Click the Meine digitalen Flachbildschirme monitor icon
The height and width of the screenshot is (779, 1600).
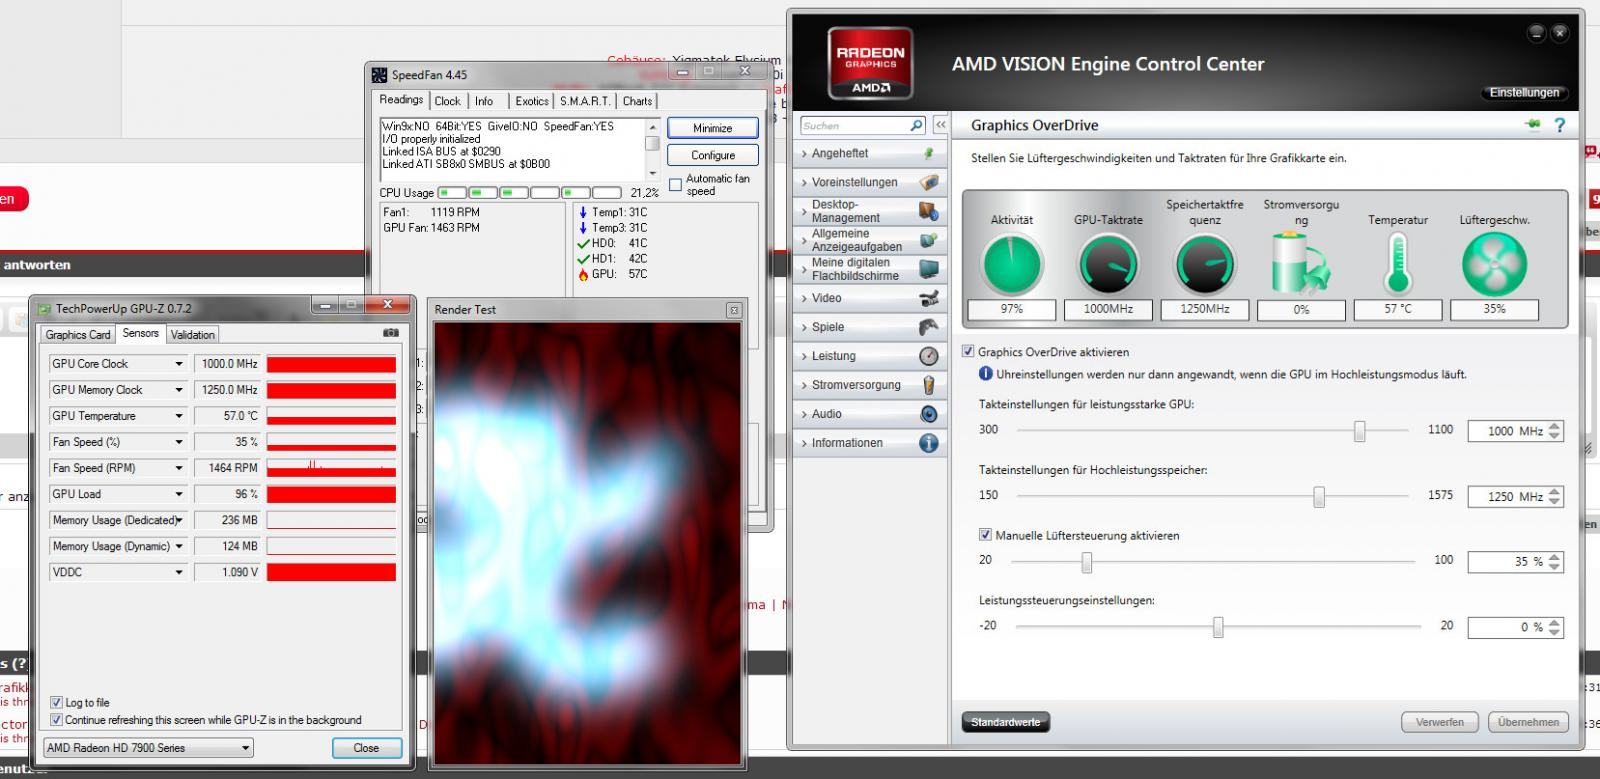click(x=929, y=269)
